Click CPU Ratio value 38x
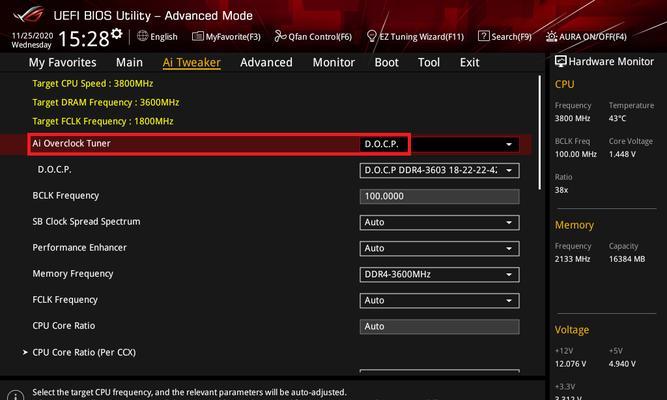Screen dimensions: 667x400 tap(561, 190)
